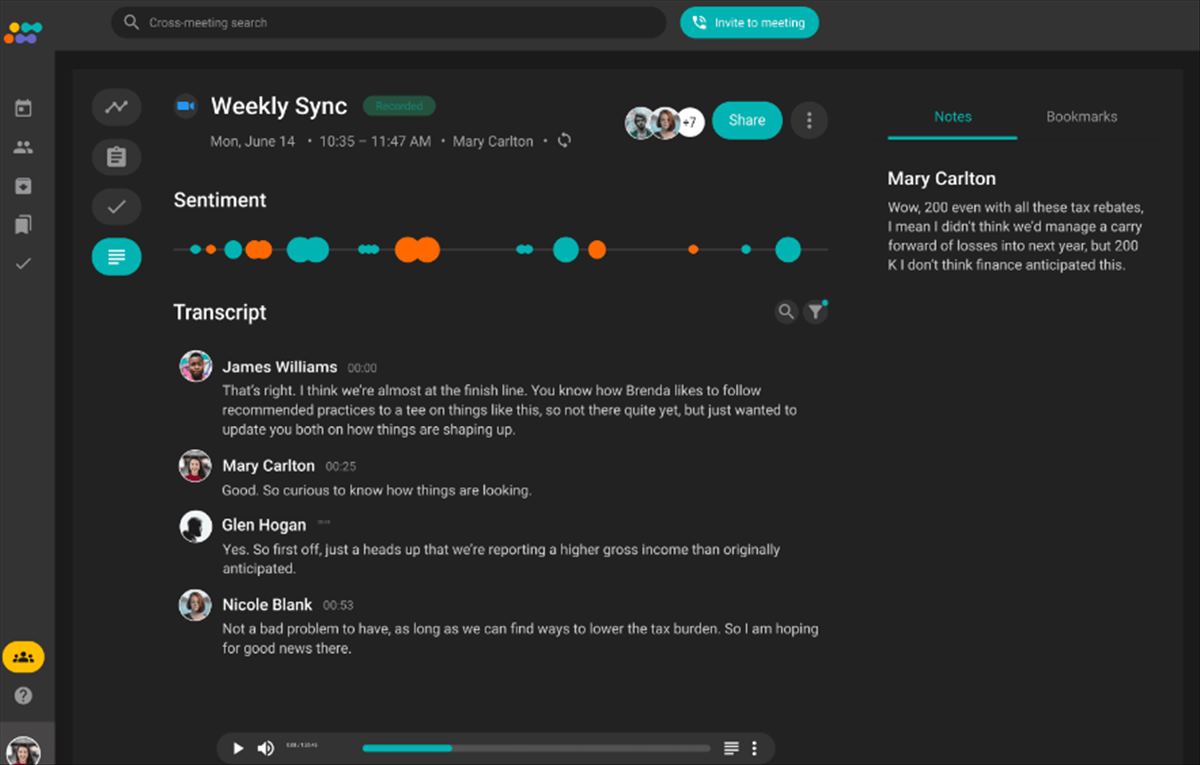Image resolution: width=1200 pixels, height=765 pixels.
Task: Search within transcript using magnifier icon
Action: click(786, 312)
